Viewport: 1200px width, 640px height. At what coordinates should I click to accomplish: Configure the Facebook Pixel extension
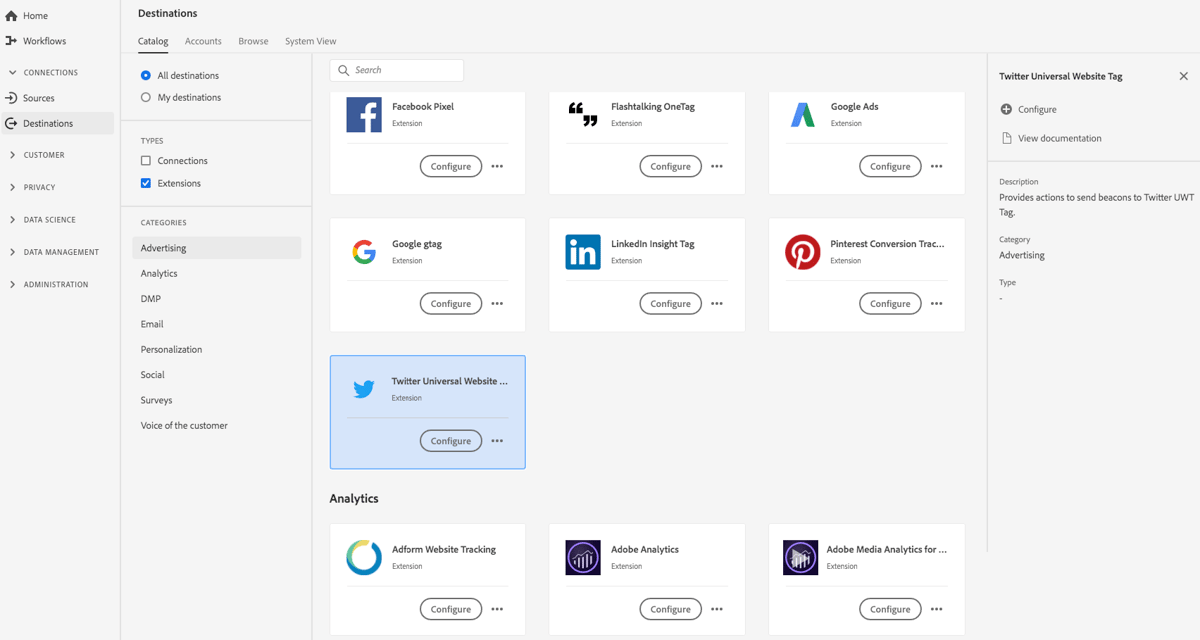click(x=450, y=166)
